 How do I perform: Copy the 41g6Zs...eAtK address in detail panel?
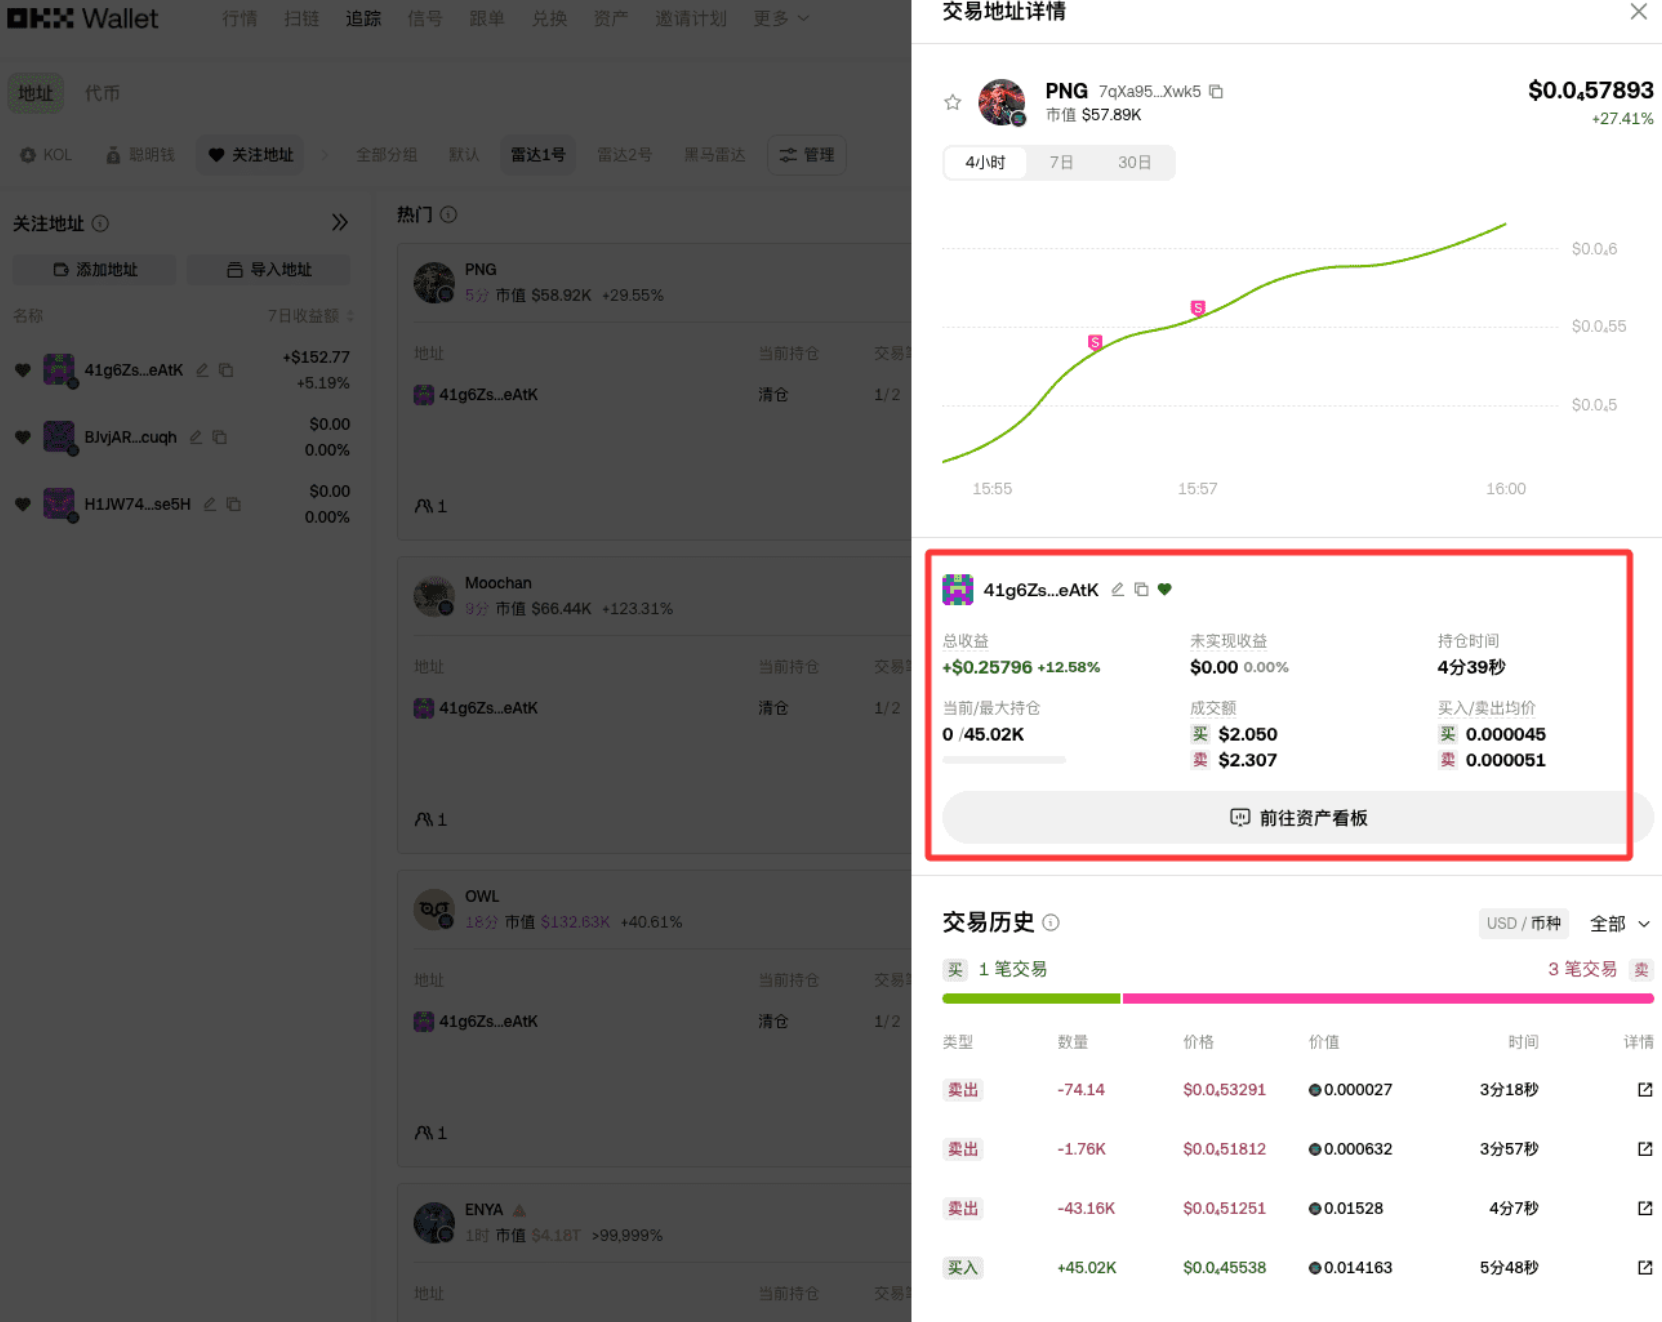[1141, 589]
